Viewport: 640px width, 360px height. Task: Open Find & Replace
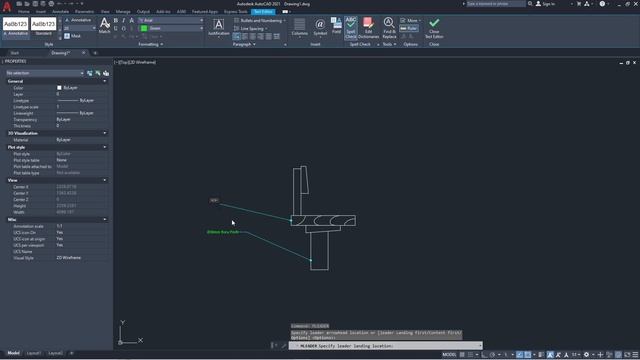tap(389, 28)
